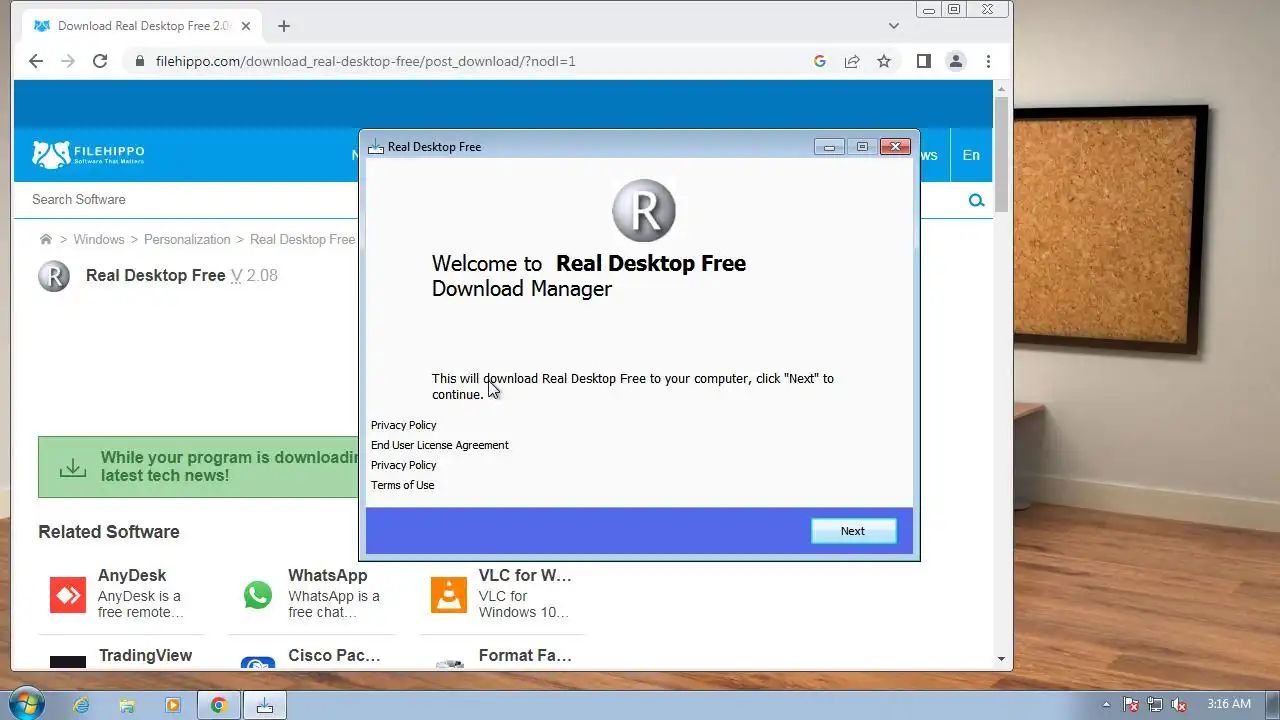Click the Real Desktop R logo in installer
The height and width of the screenshot is (720, 1280).
tap(644, 211)
